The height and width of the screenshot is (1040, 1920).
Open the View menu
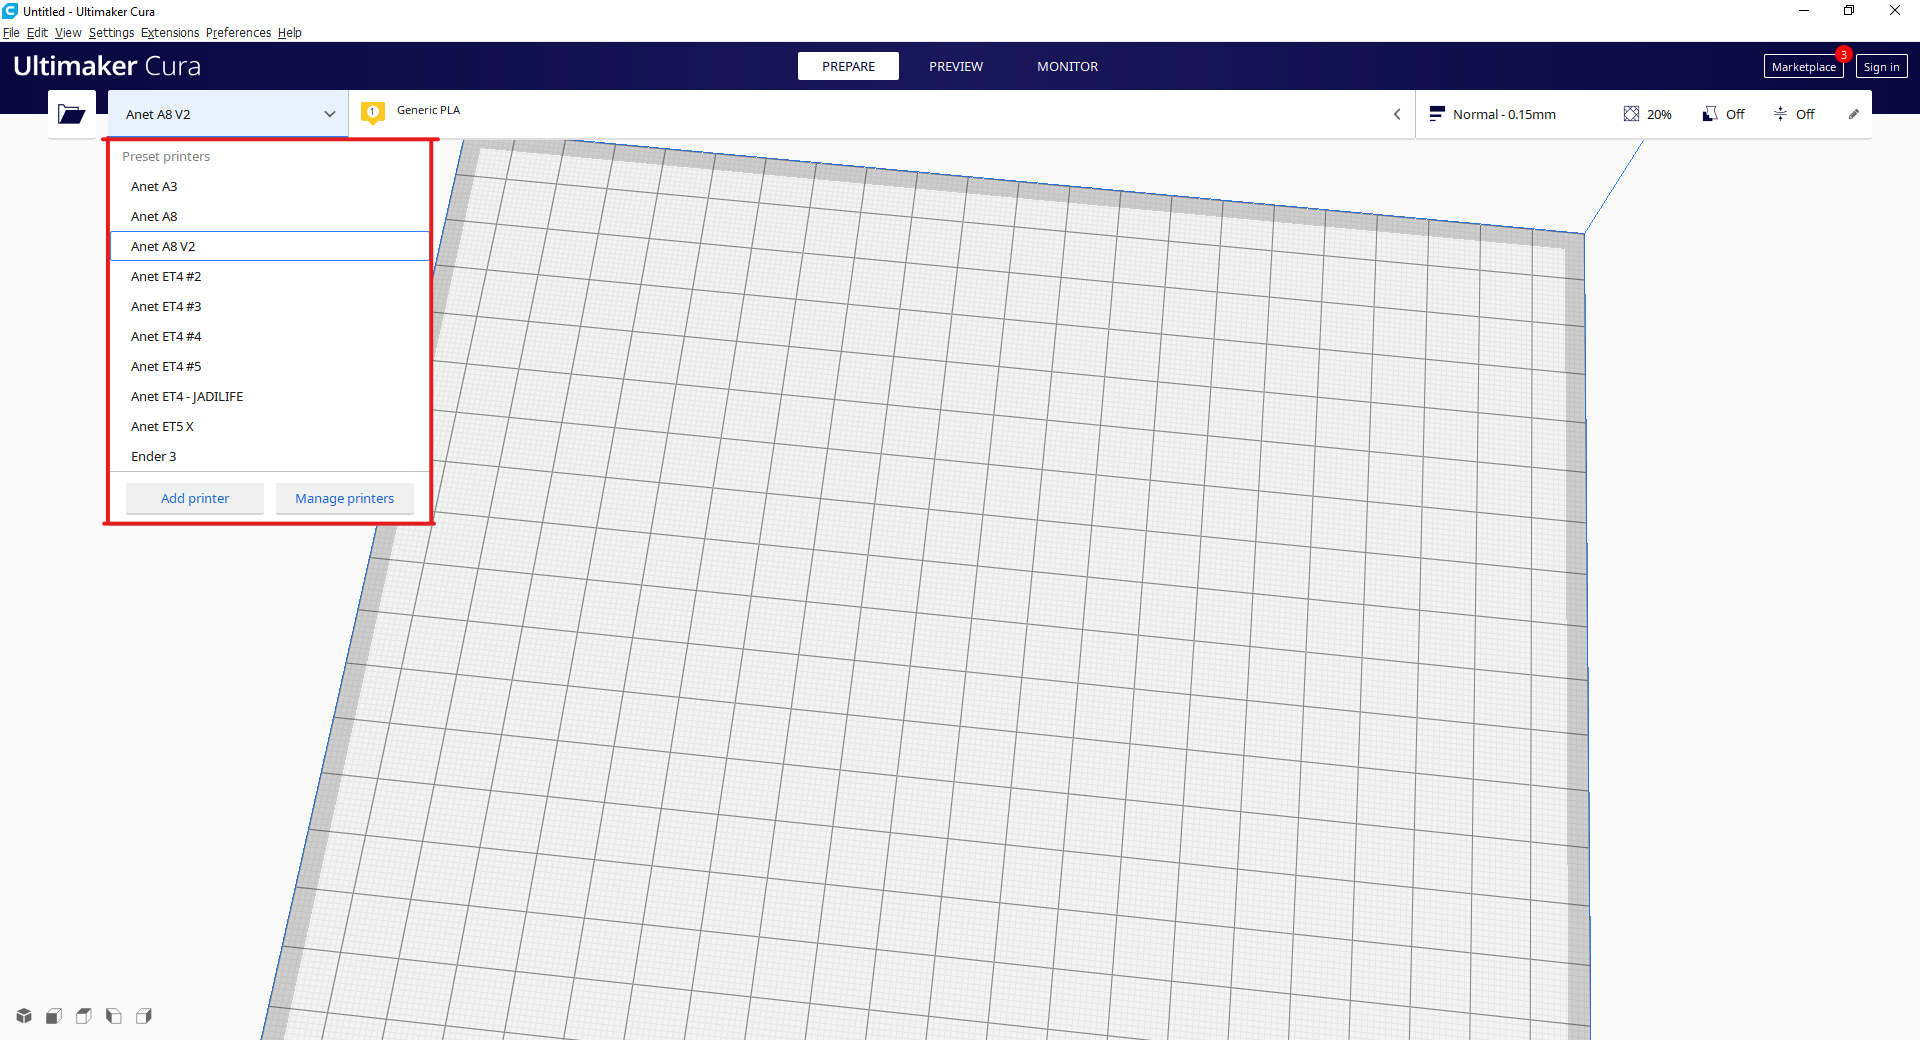pos(68,33)
